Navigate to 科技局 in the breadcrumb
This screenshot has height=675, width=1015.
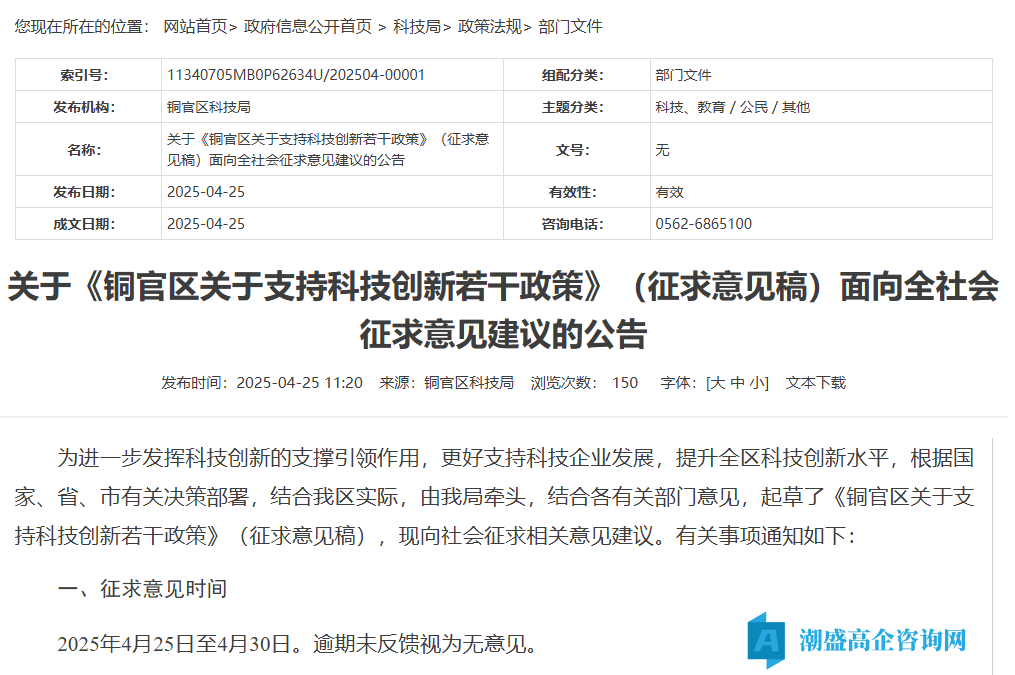[x=416, y=27]
